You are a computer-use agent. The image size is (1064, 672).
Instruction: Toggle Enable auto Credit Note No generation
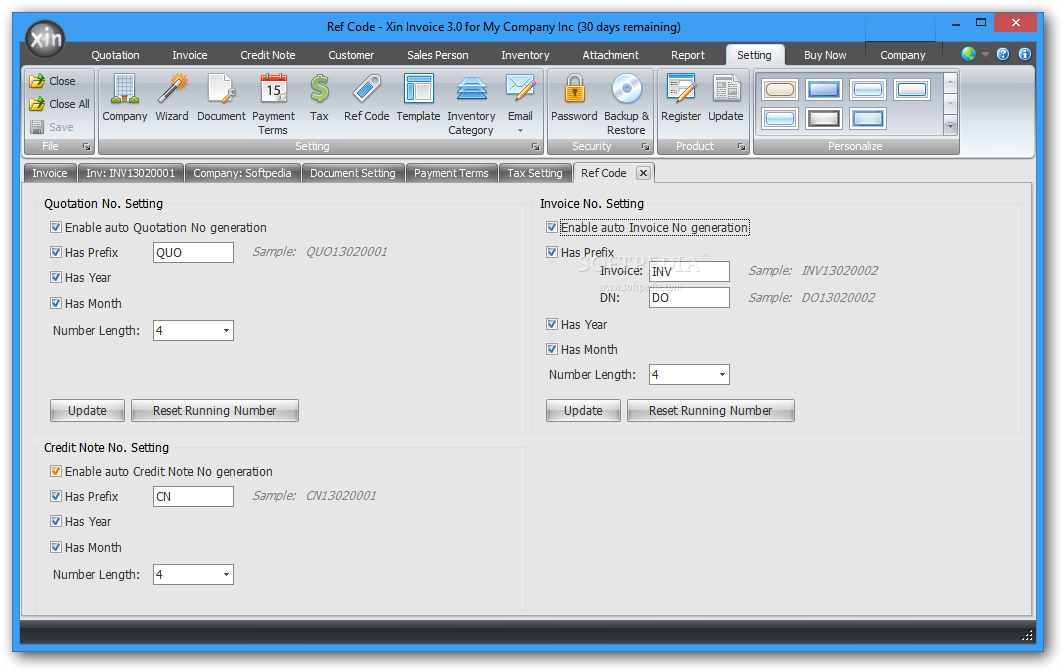pos(56,471)
